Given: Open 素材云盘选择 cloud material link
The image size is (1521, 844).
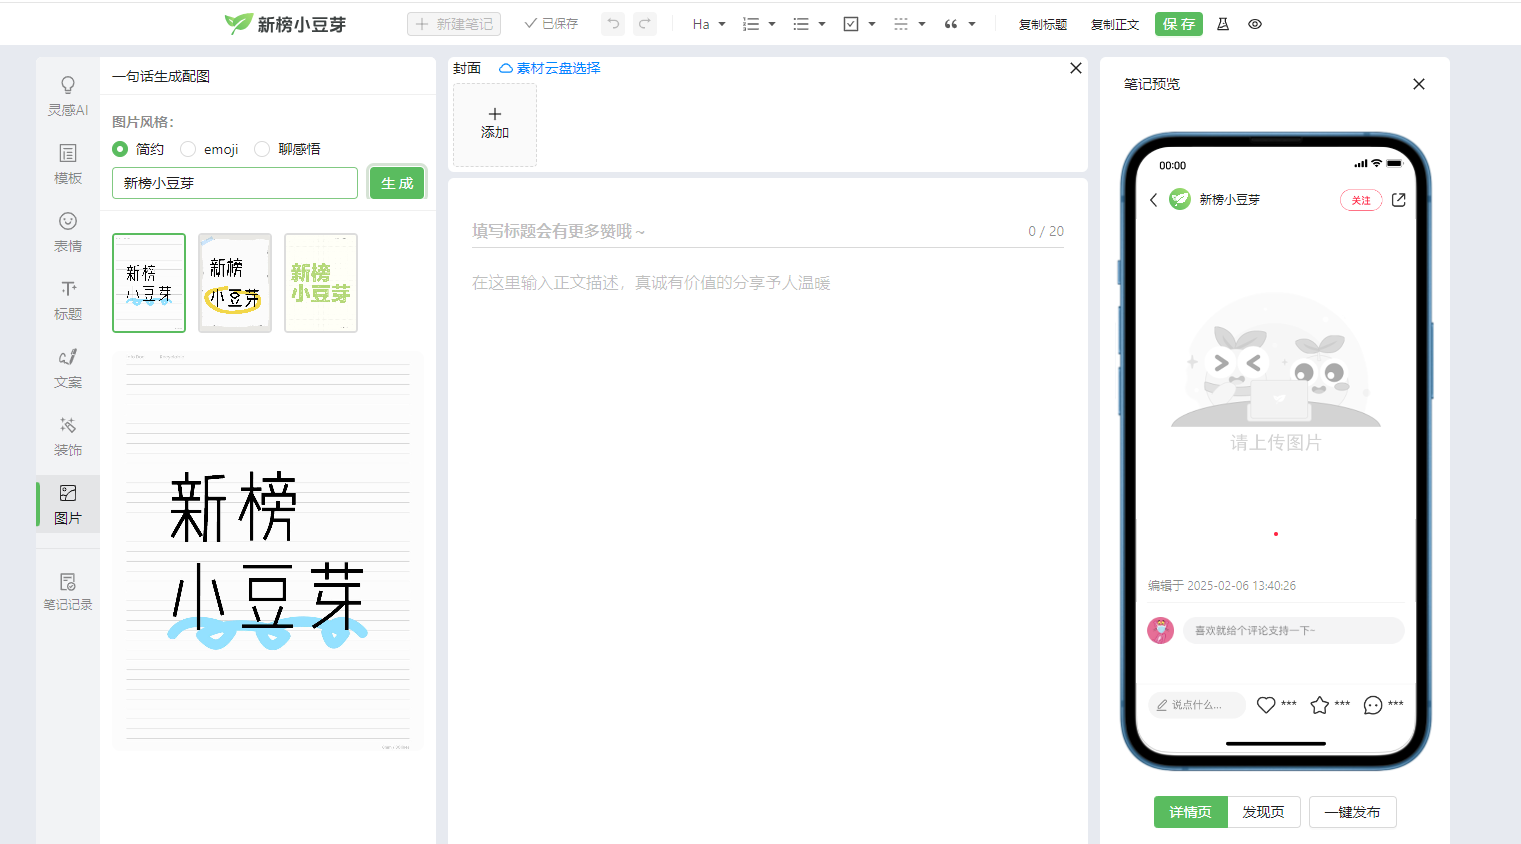Looking at the screenshot, I should [x=550, y=68].
